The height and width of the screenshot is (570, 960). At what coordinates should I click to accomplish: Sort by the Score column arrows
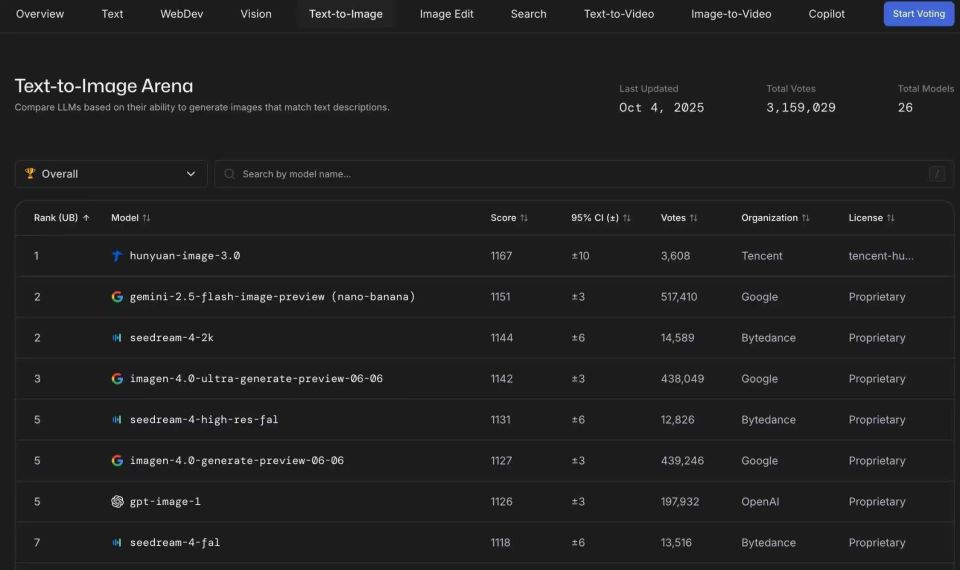[524, 218]
